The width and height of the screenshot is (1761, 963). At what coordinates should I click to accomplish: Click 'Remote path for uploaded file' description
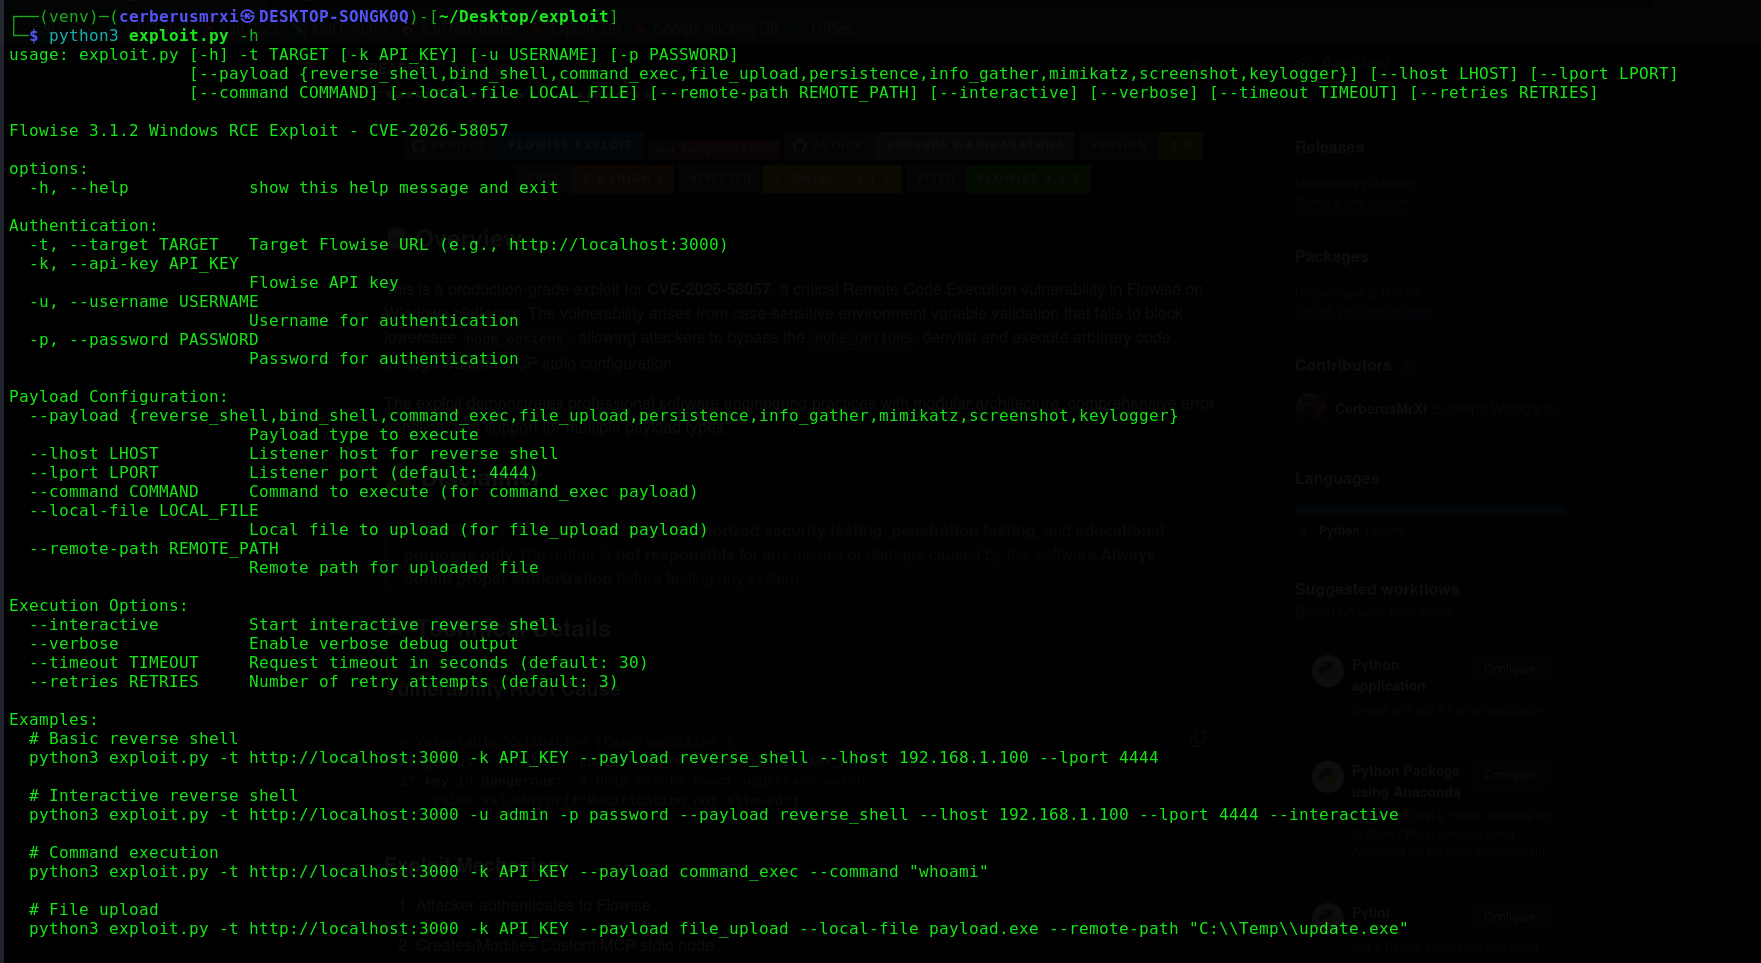click(x=394, y=568)
